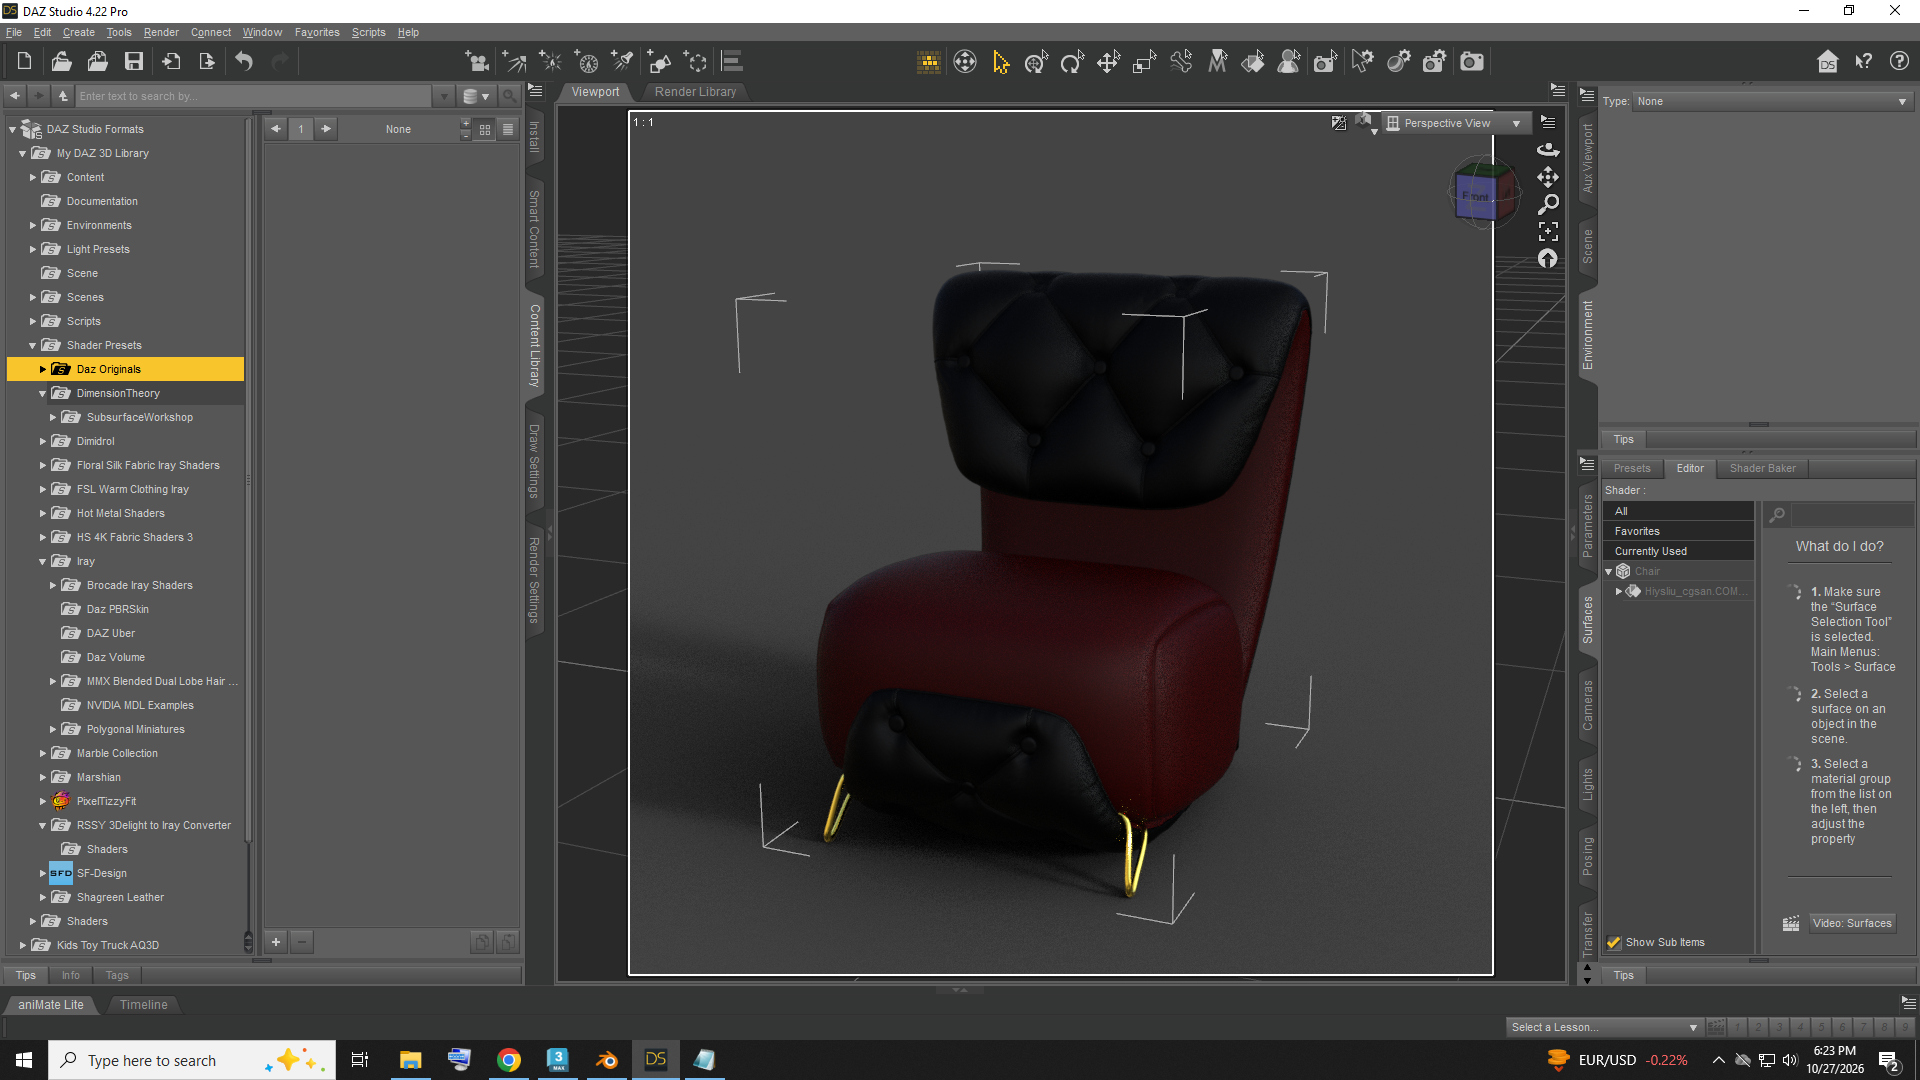The width and height of the screenshot is (1920, 1080).
Task: Click the viewport zoom magnifier icon
Action: coord(1548,204)
